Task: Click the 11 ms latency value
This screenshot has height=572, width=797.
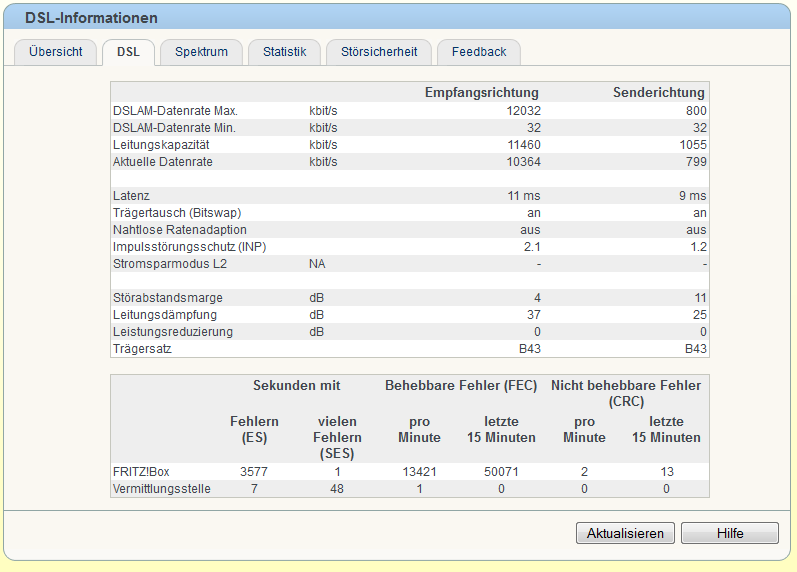Action: (524, 196)
